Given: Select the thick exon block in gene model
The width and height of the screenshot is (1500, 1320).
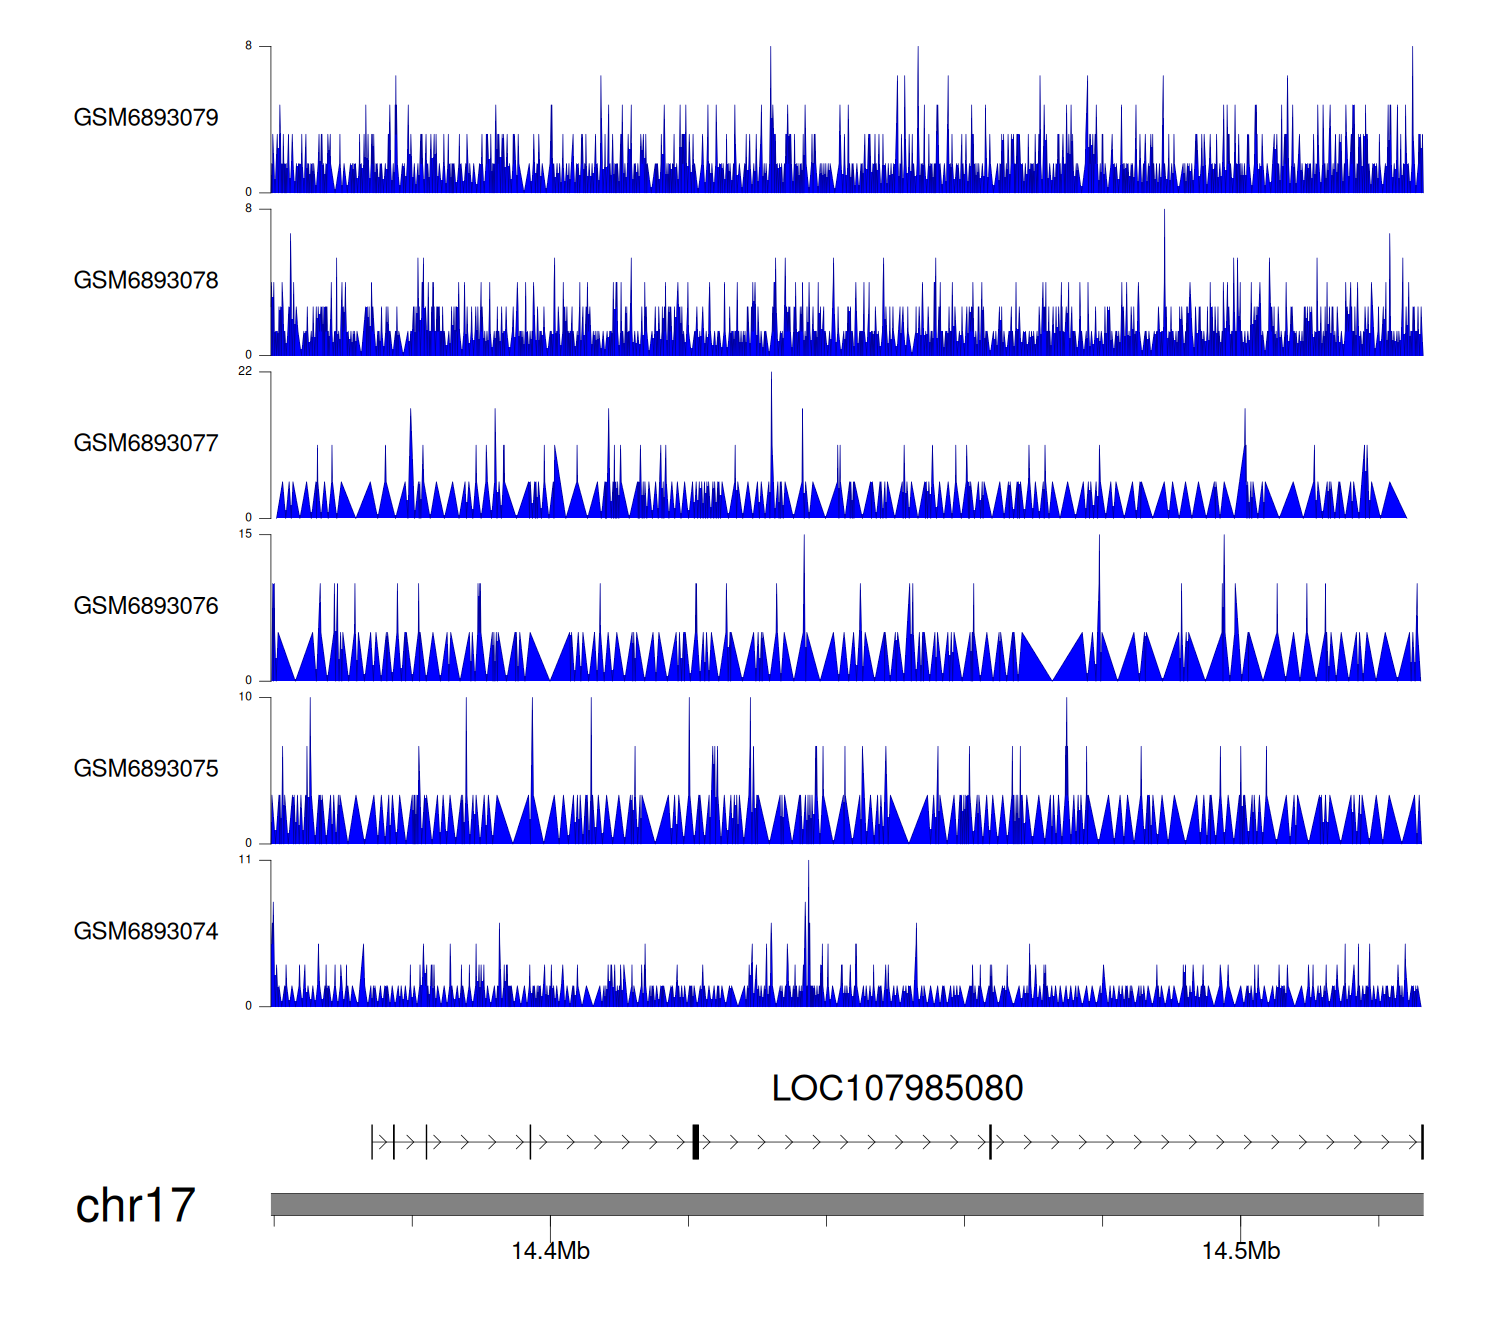Looking at the screenshot, I should tap(695, 1142).
